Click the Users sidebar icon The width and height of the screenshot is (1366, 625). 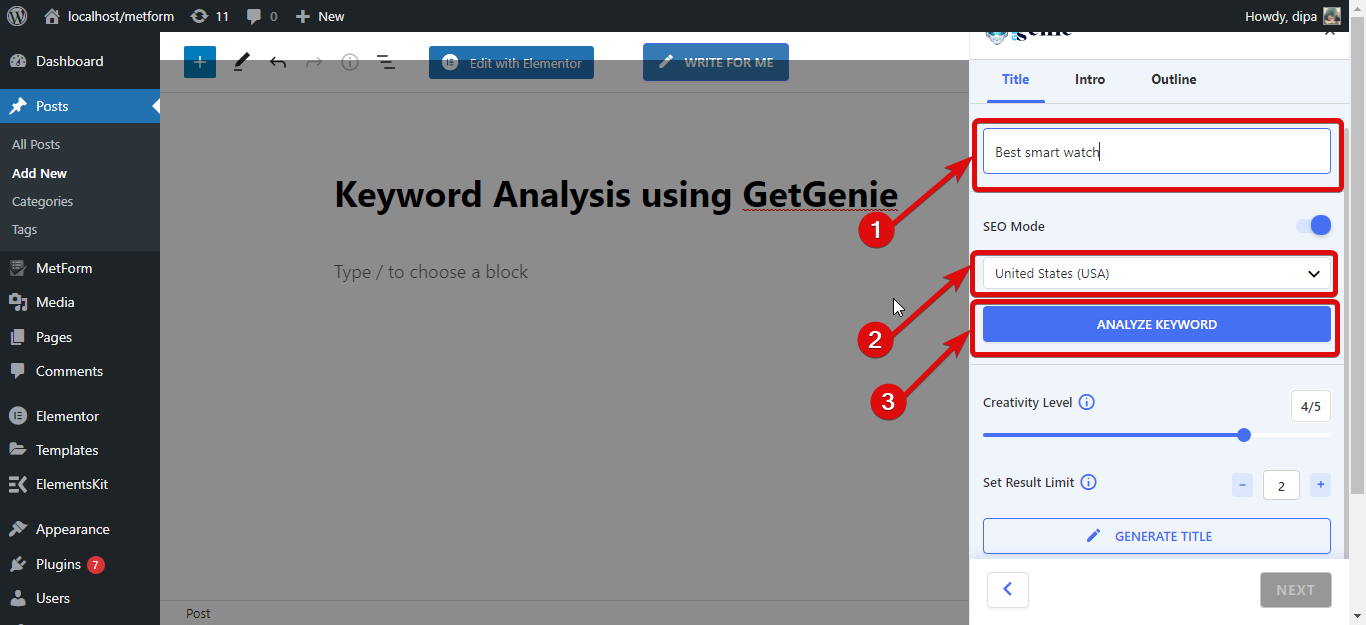[18, 598]
